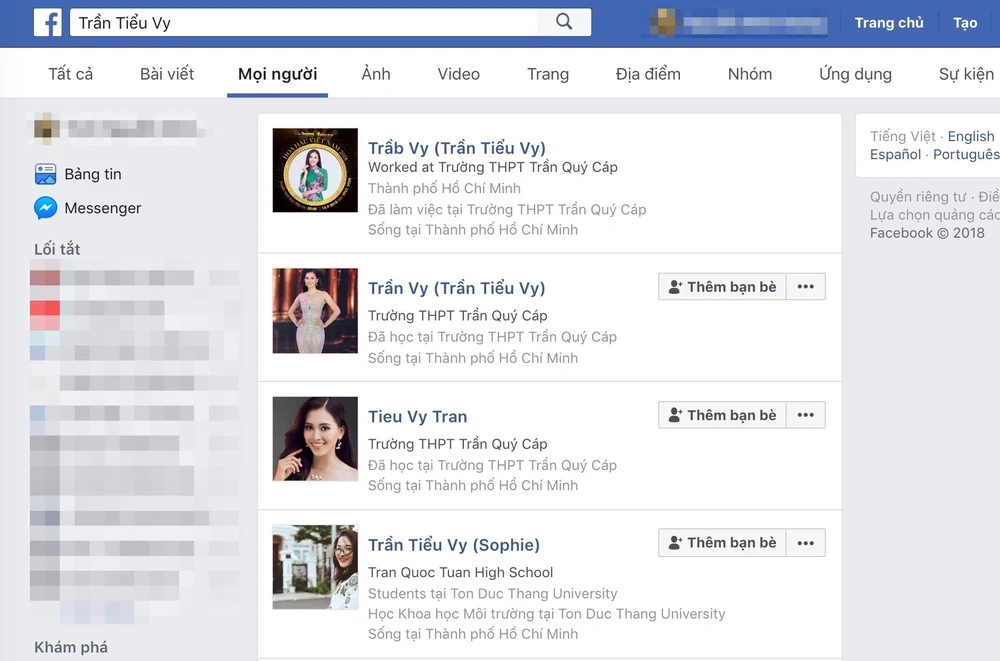Screen dimensions: 1000x661
Task: Click the magnifying glass search button
Action: pyautogui.click(x=564, y=22)
